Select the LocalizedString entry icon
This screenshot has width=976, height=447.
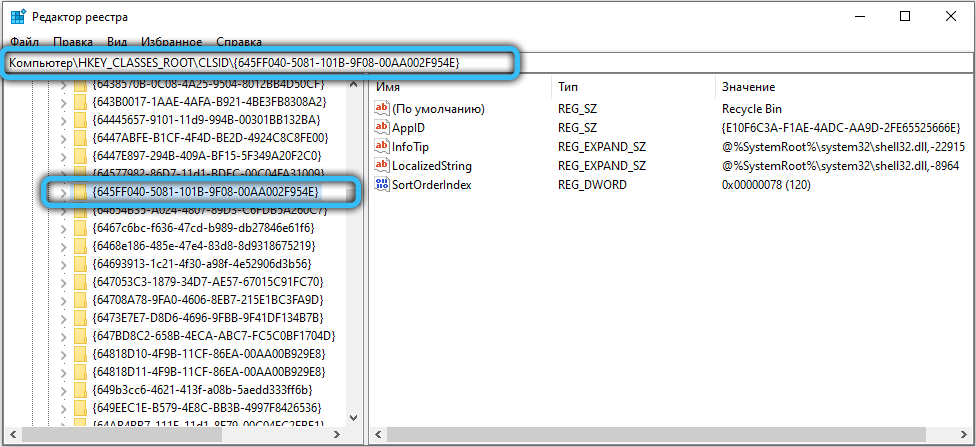(381, 165)
